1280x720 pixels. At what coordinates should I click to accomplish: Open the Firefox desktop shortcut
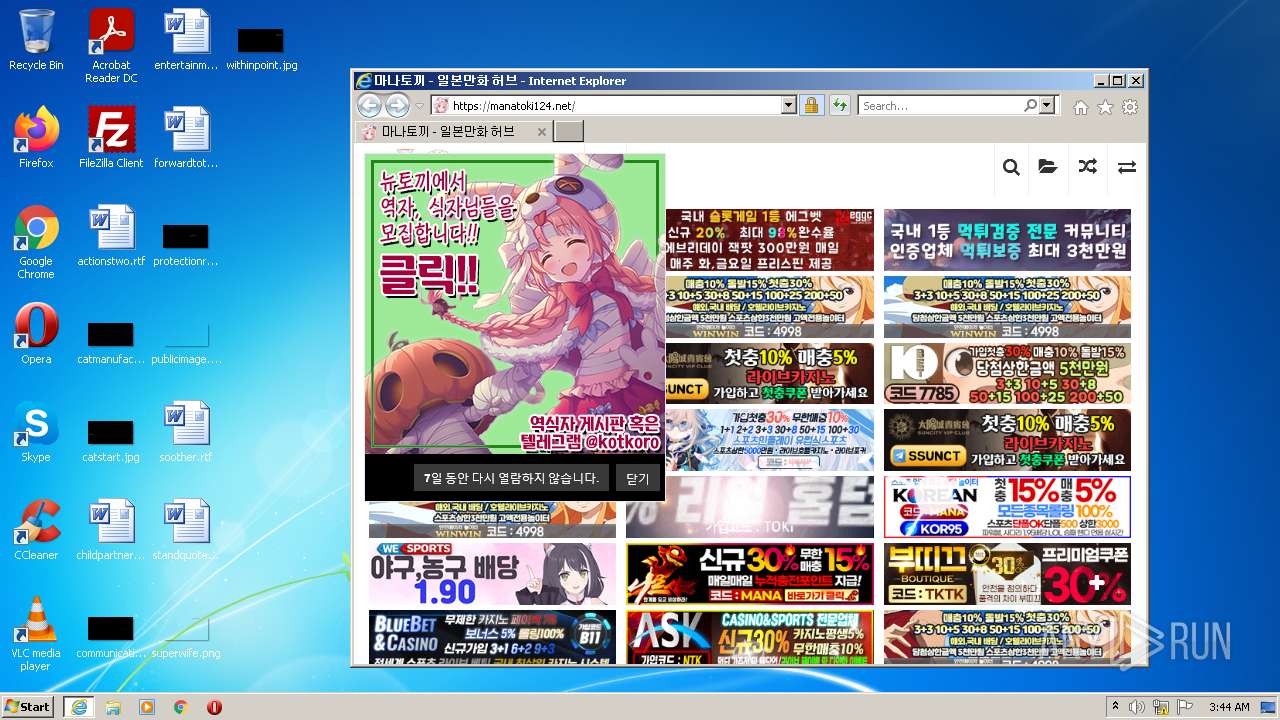[x=36, y=138]
